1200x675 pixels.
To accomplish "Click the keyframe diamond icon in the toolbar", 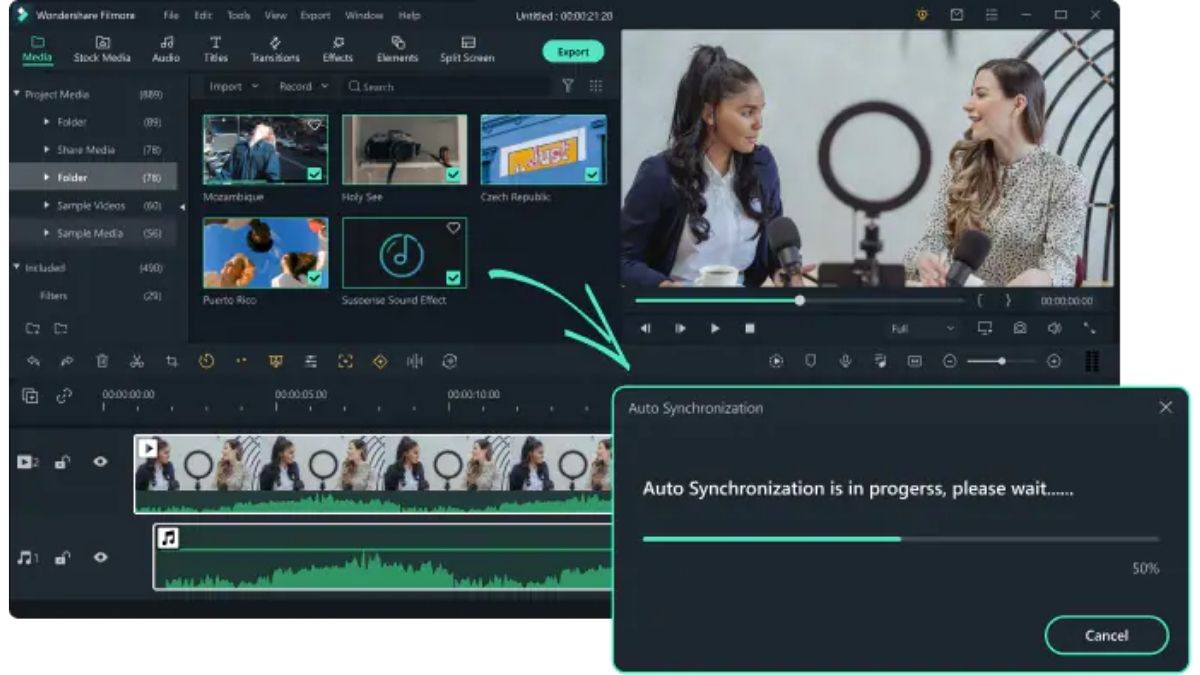I will 378,362.
